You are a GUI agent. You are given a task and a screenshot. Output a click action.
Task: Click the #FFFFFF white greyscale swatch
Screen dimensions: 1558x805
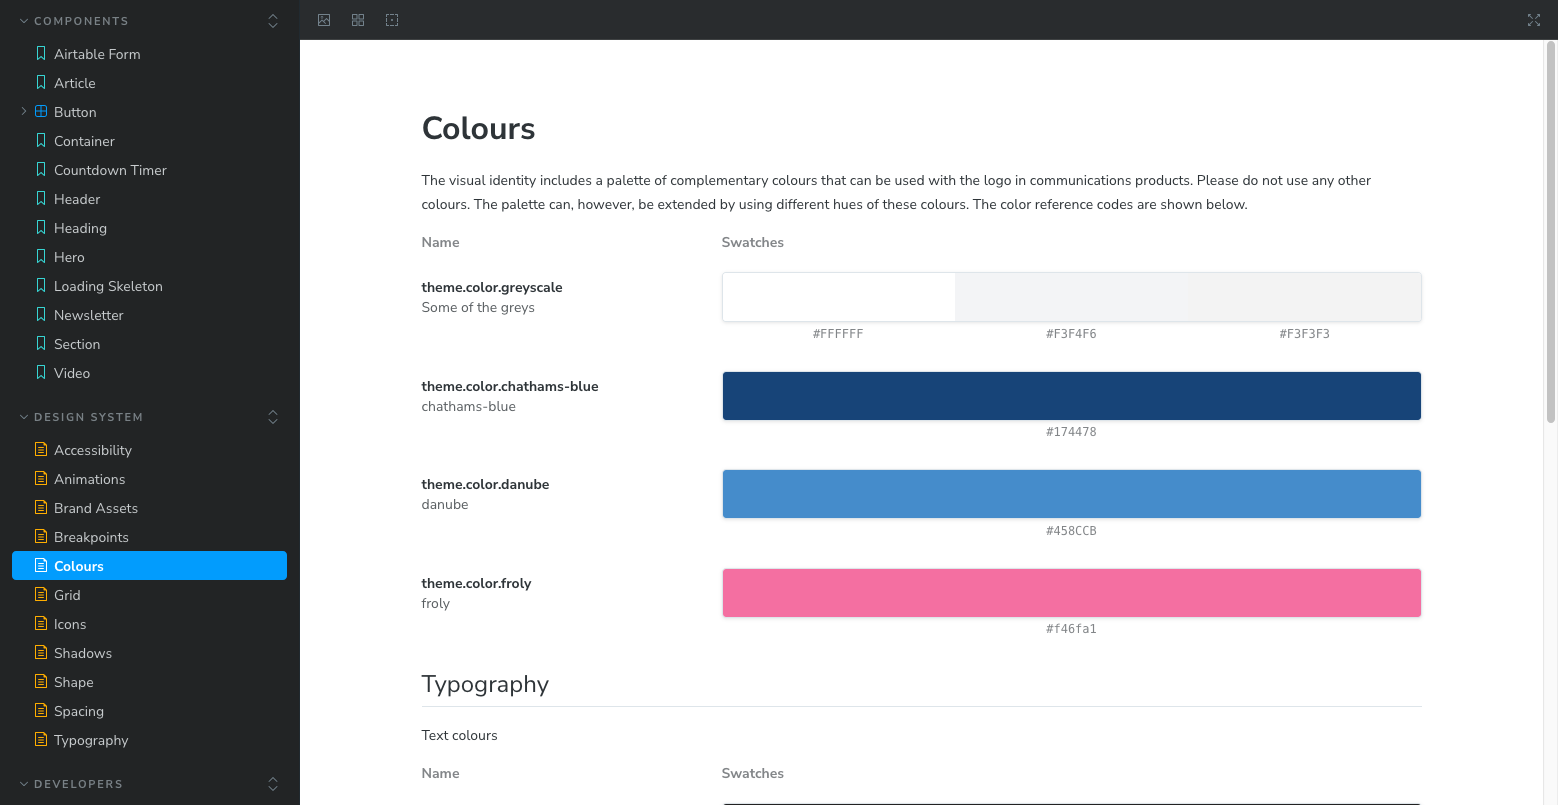coord(839,297)
